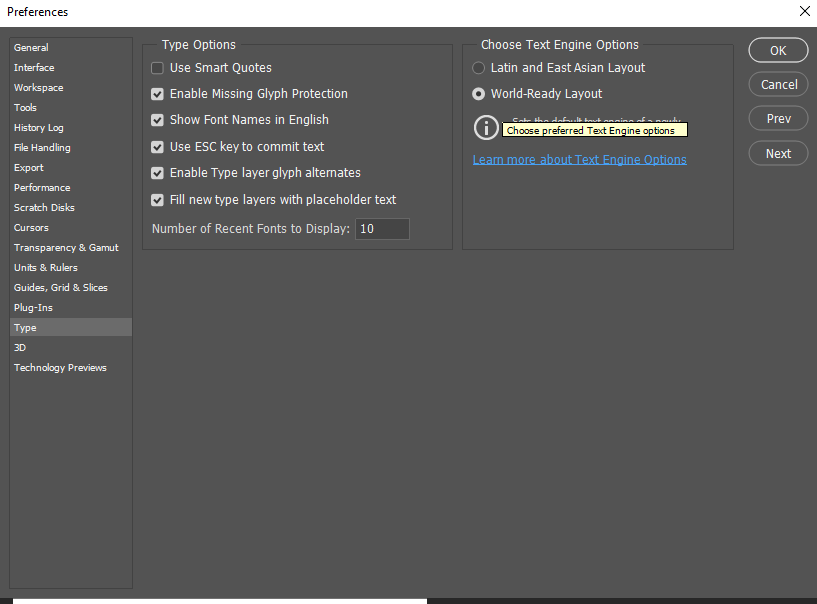Click the Number of Recent Fonts field
This screenshot has width=817, height=604.
tap(382, 229)
